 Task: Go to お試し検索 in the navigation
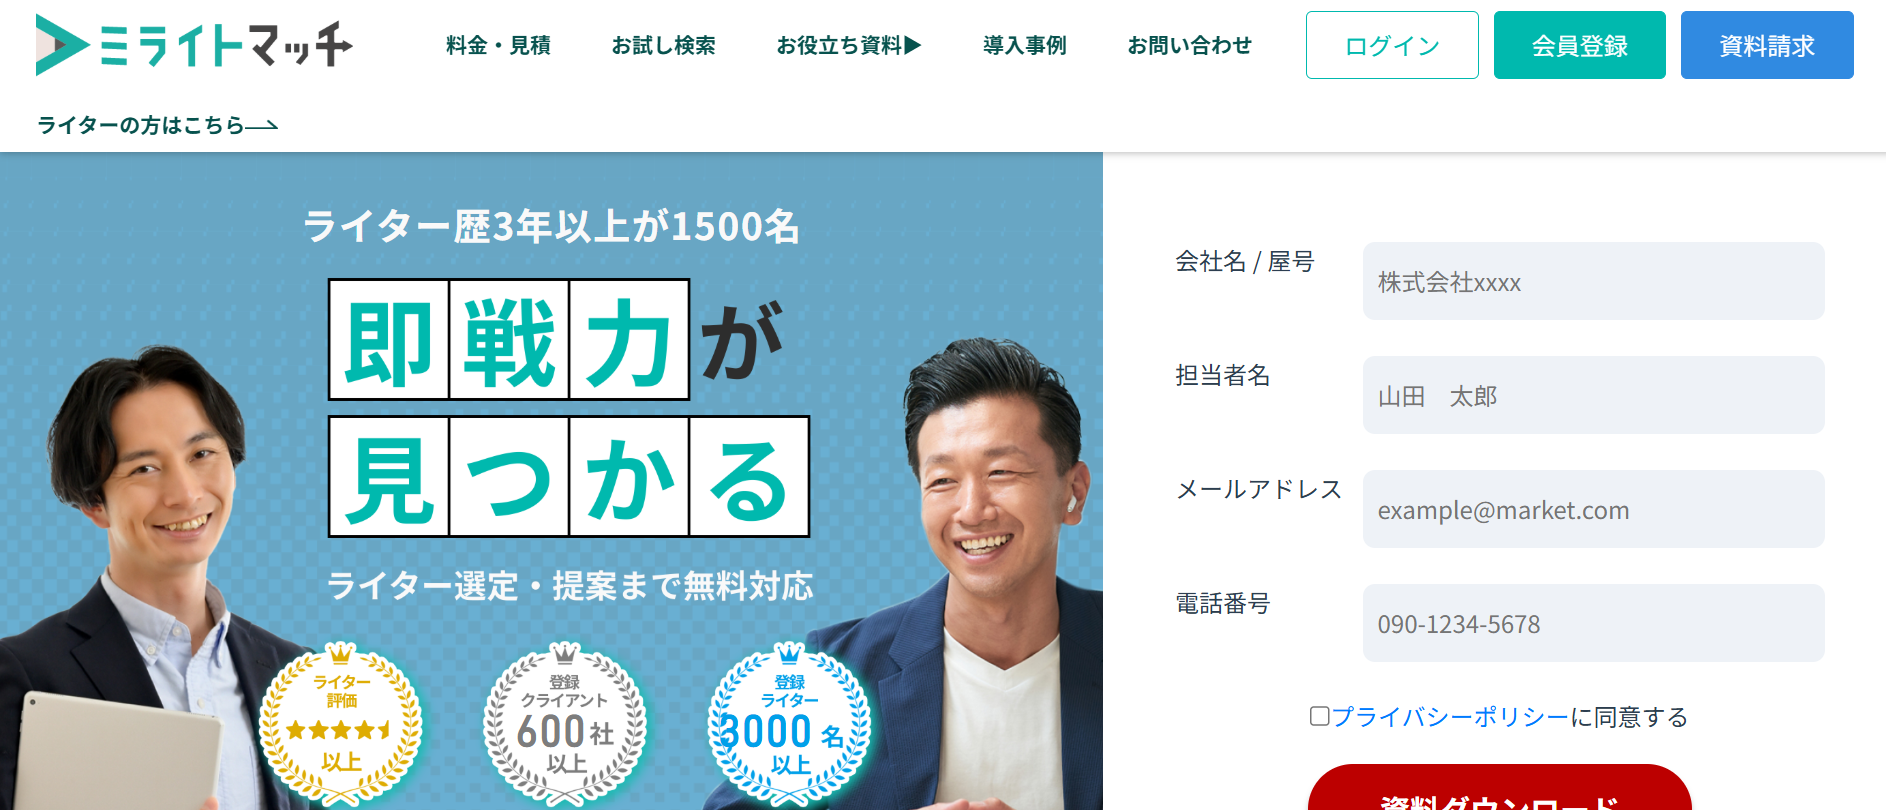[663, 45]
